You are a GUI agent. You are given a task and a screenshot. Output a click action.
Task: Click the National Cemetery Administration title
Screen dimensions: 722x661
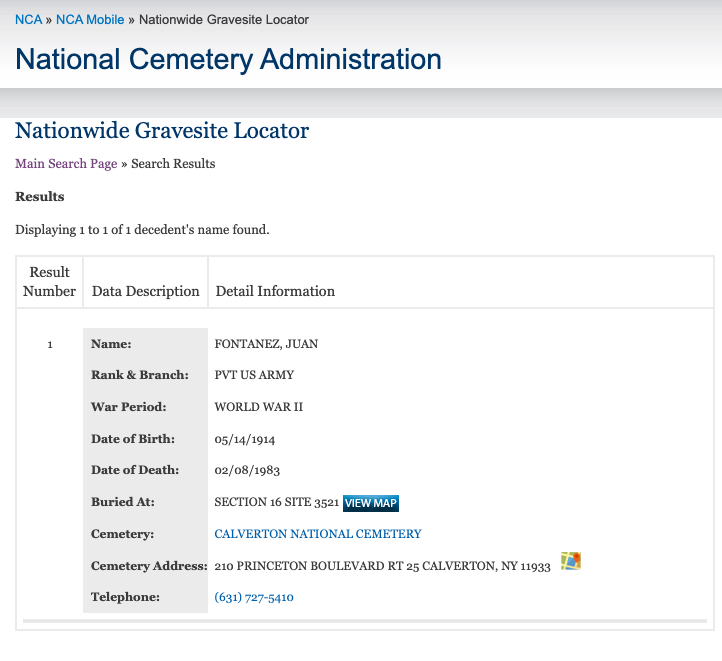point(228,59)
